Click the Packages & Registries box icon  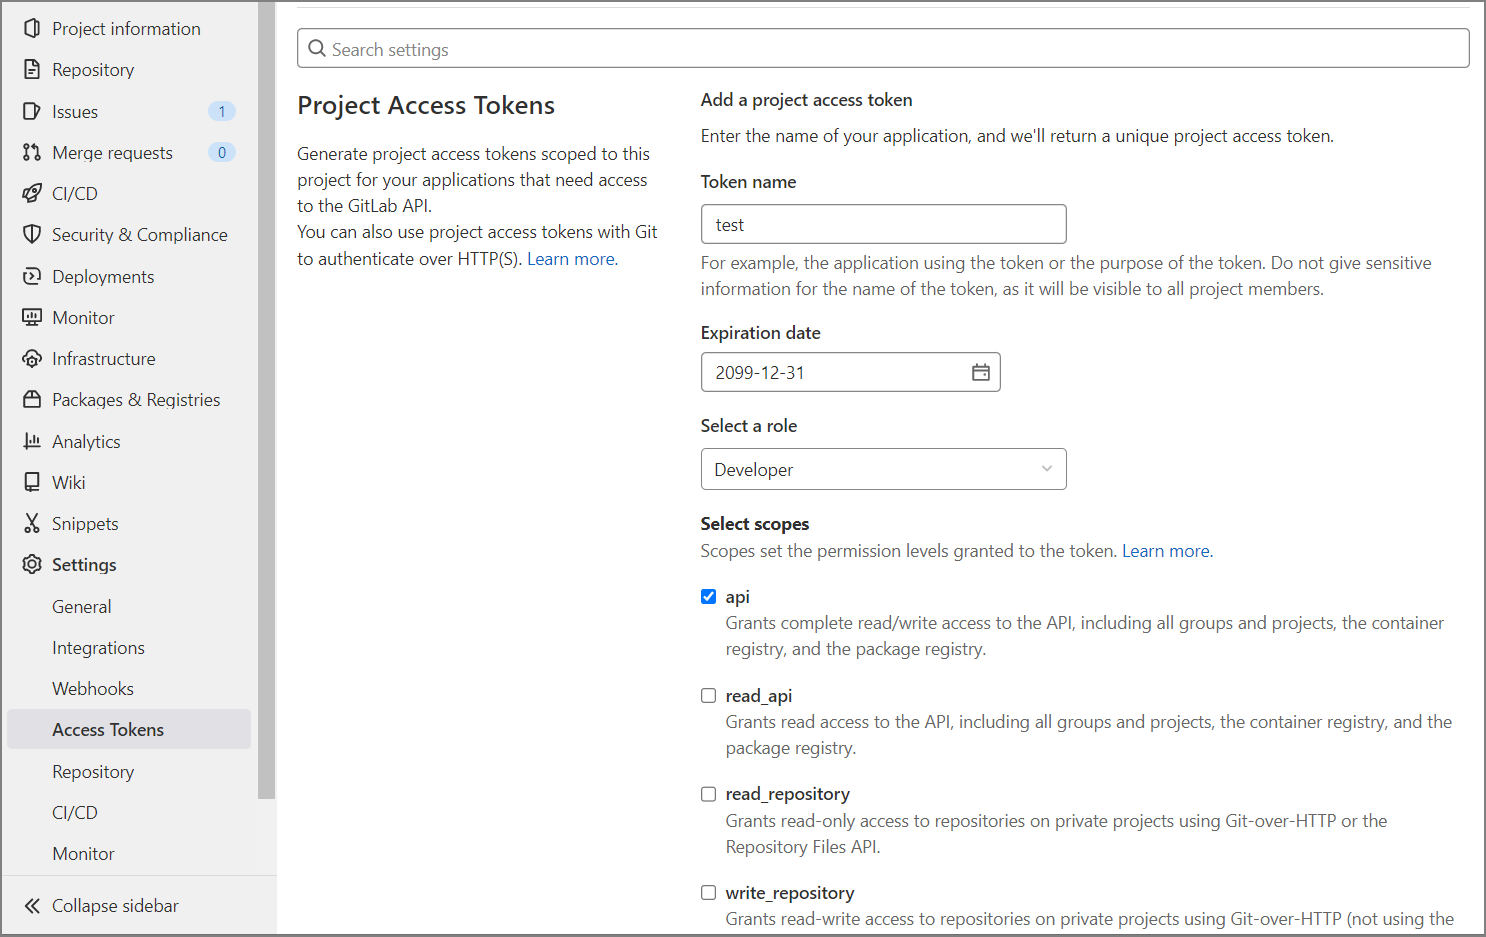point(32,399)
